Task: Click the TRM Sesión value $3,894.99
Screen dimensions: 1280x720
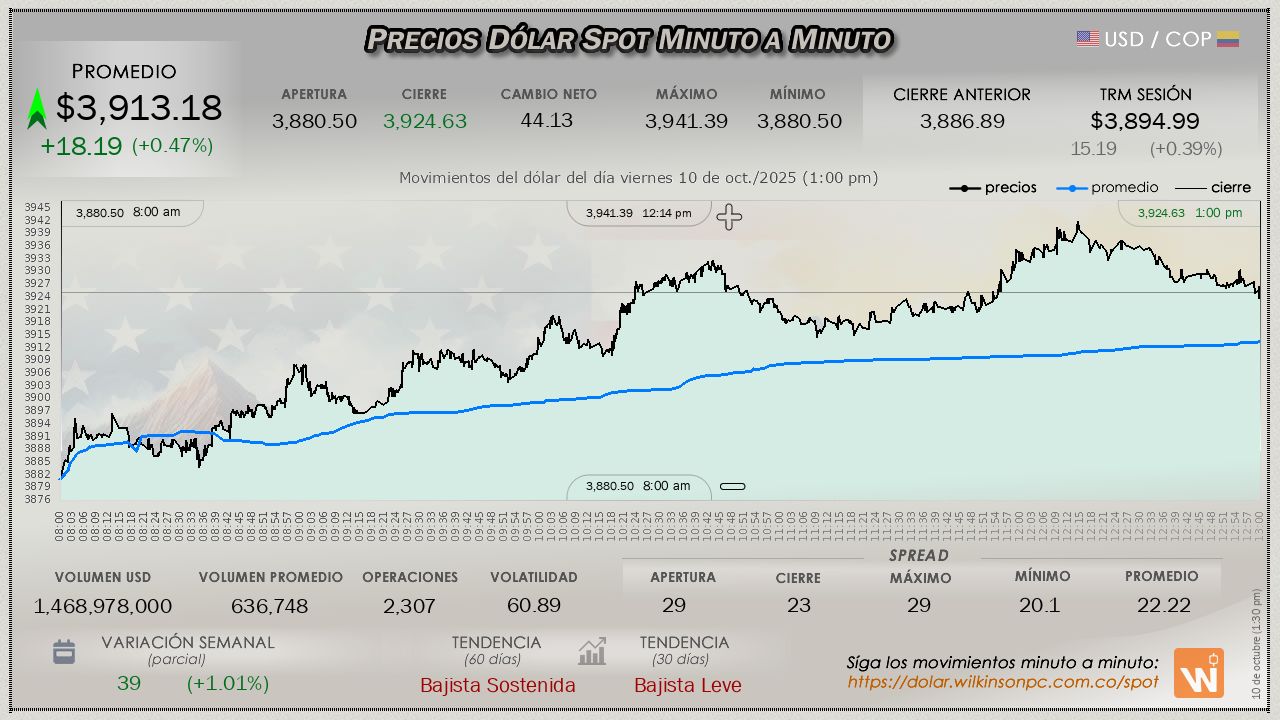Action: pyautogui.click(x=1145, y=121)
